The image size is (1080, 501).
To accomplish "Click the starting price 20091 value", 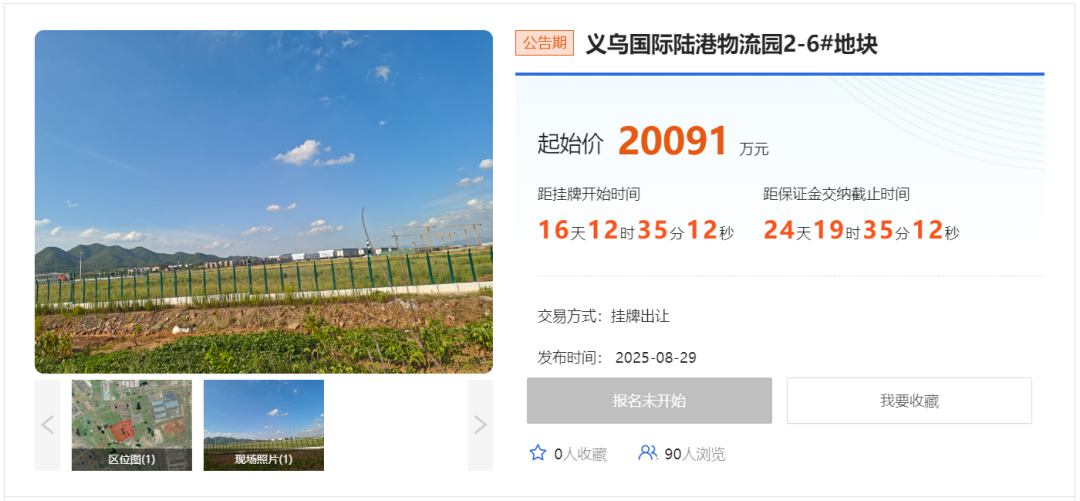I will [x=672, y=141].
